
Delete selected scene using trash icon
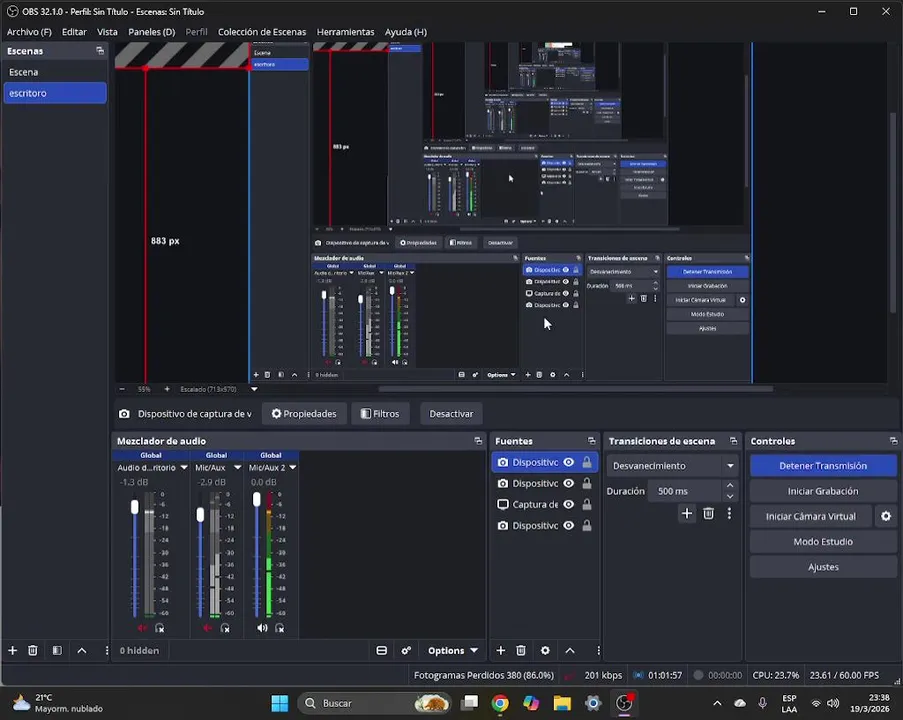33,650
